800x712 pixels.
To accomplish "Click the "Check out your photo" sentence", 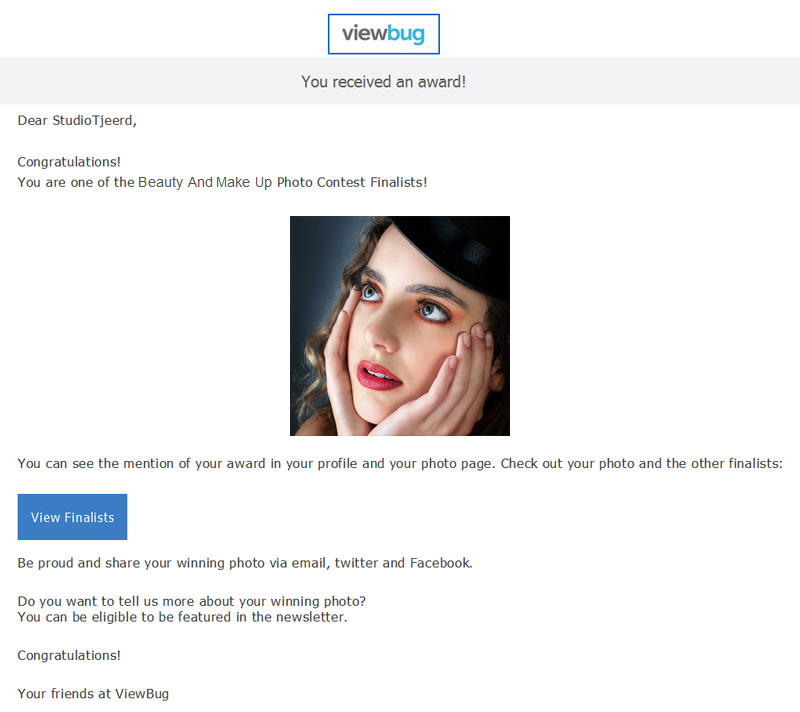I will pos(641,464).
